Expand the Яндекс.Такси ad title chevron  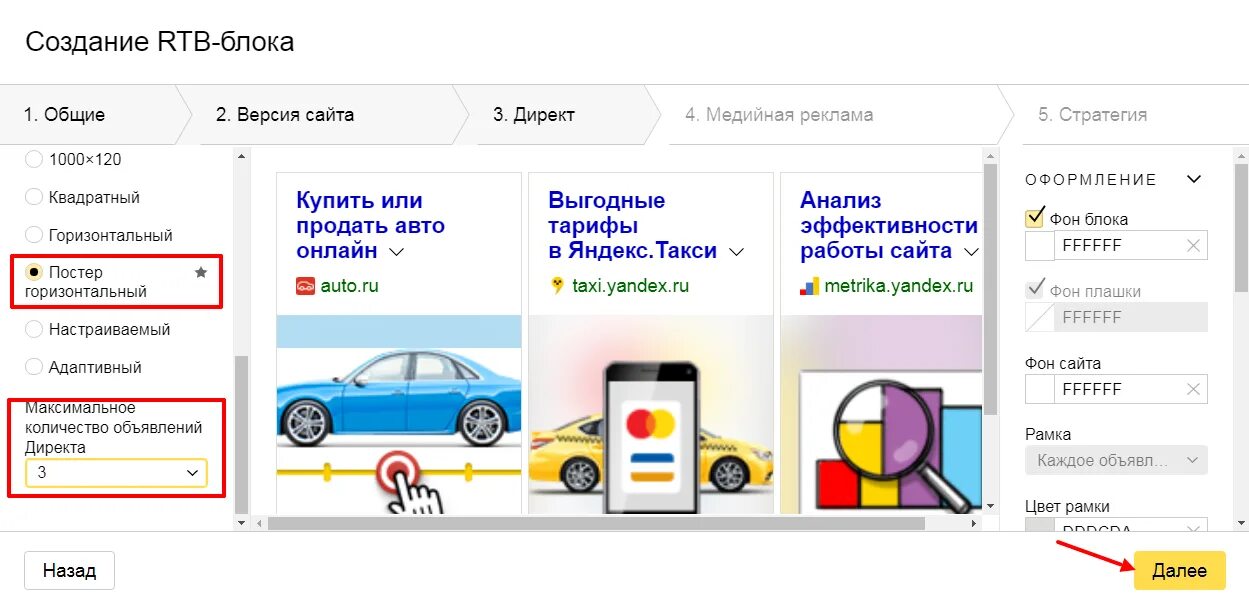736,252
